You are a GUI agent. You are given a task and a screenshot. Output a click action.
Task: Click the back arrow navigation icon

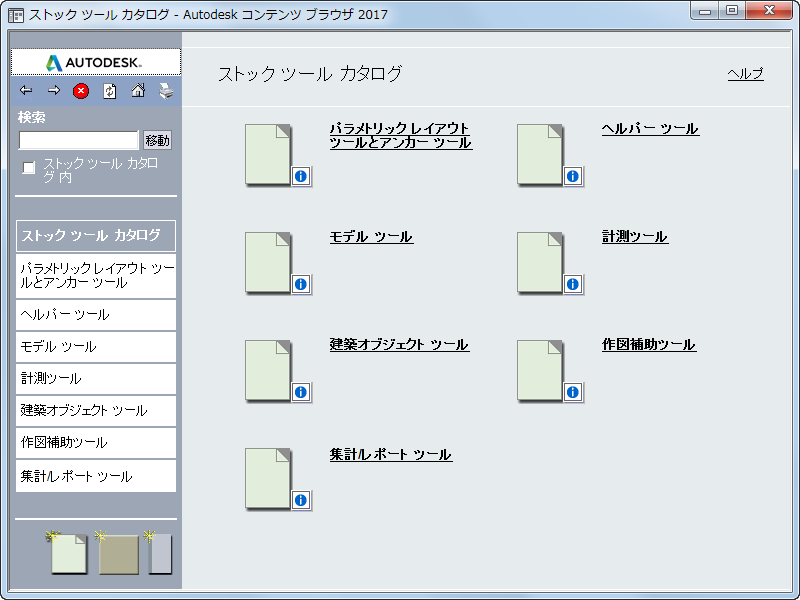(26, 91)
